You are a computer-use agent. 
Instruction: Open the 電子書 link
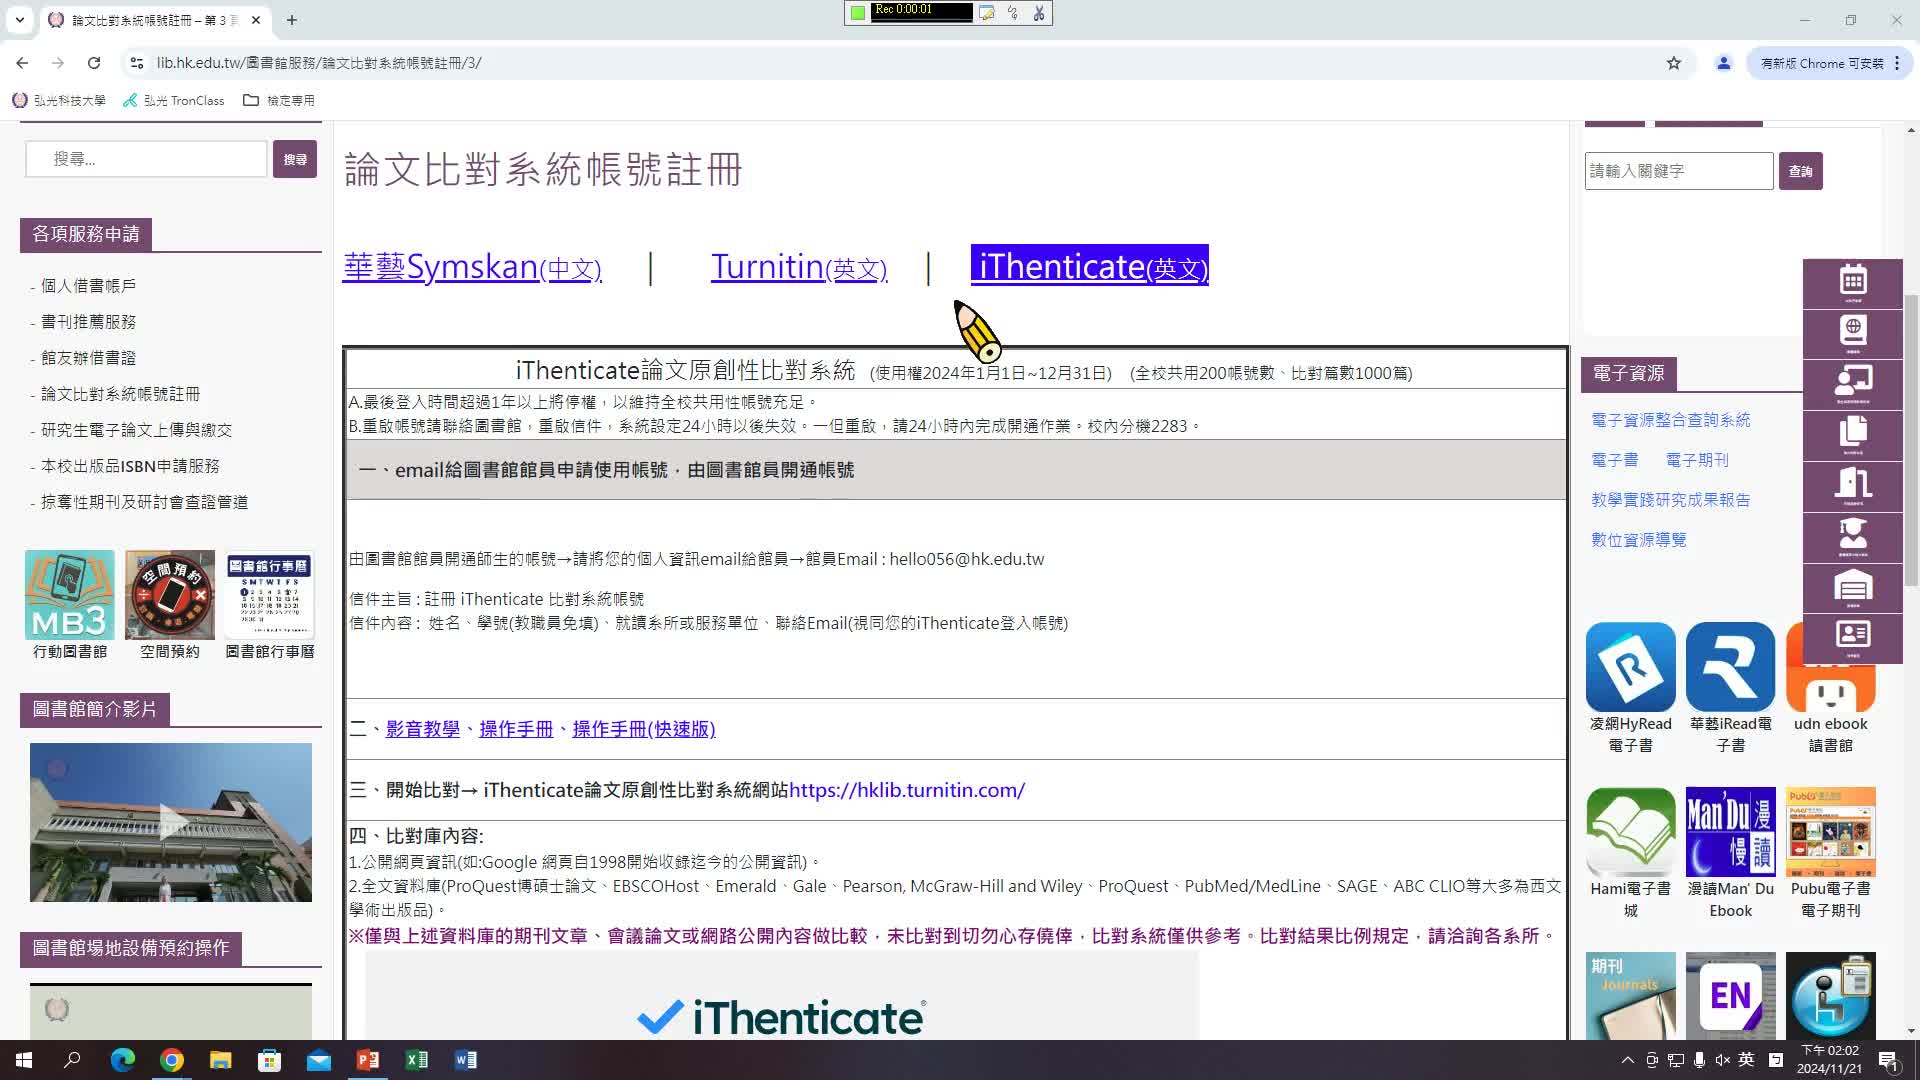(x=1614, y=460)
